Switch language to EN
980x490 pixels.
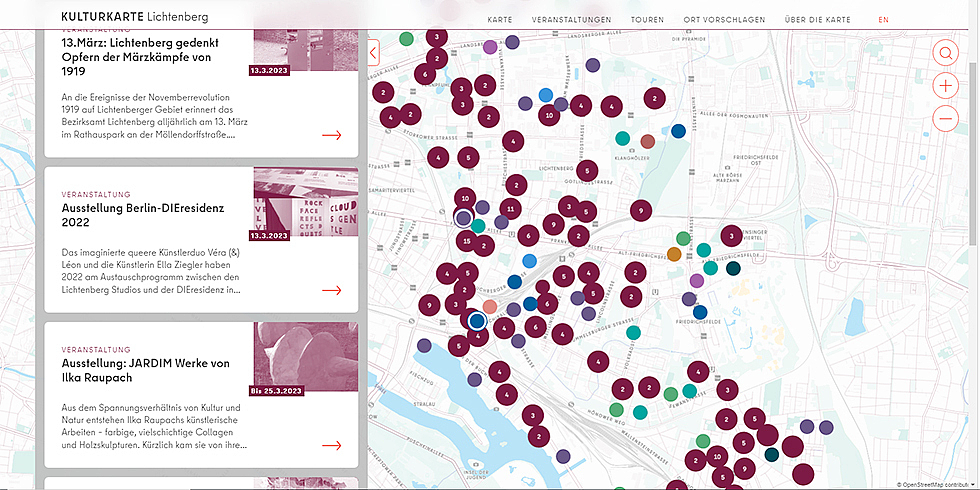pyautogui.click(x=883, y=19)
